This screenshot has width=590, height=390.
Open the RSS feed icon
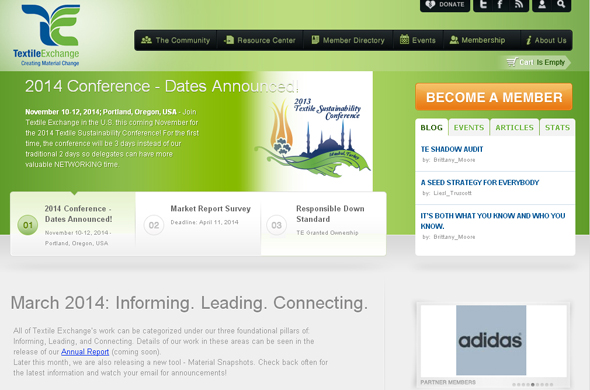tap(519, 5)
